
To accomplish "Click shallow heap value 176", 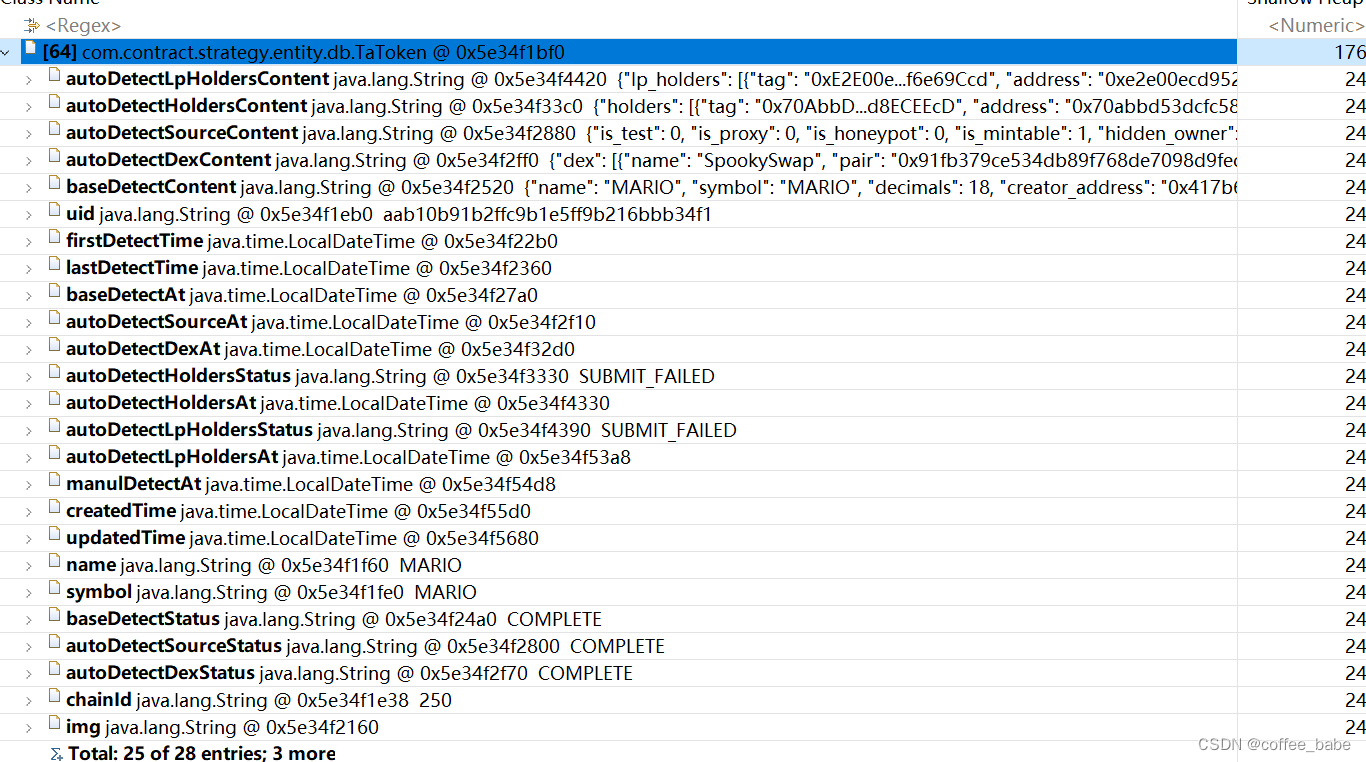I will (x=1350, y=52).
